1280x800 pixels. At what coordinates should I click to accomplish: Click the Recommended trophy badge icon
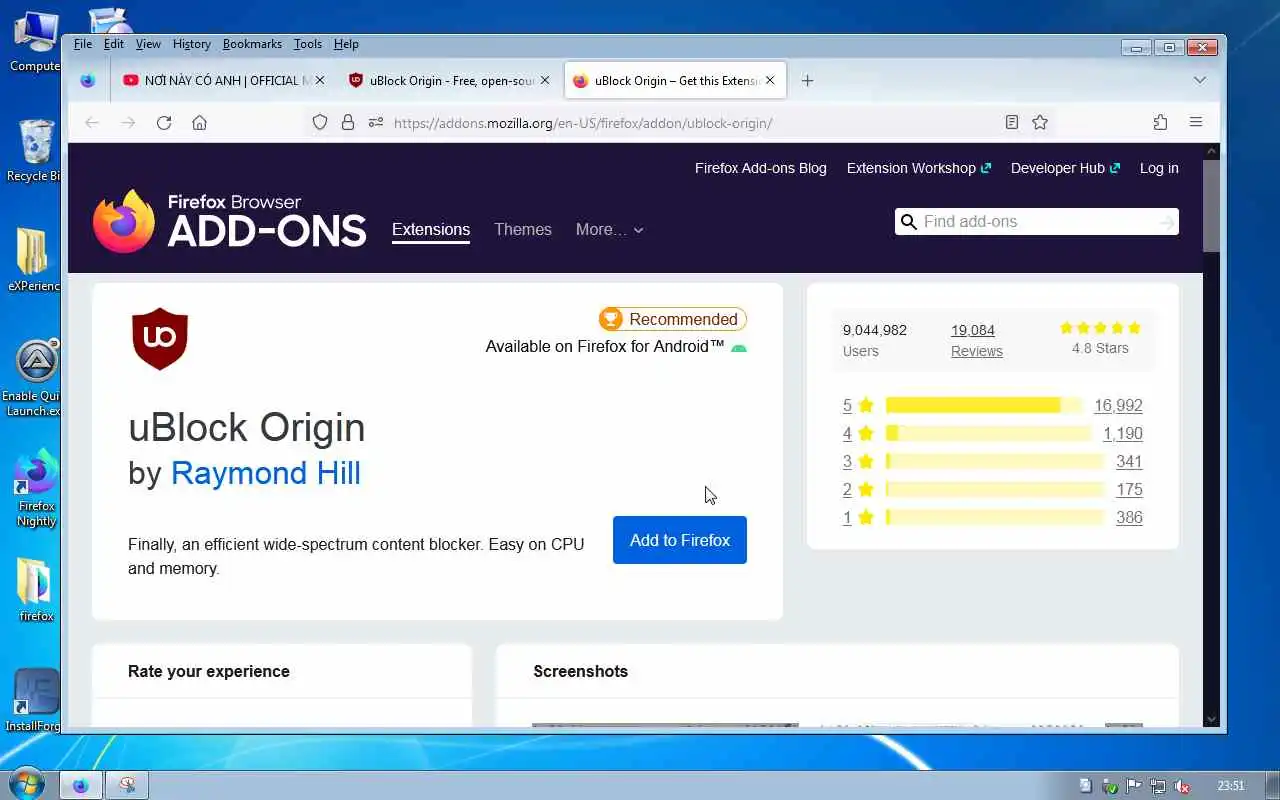click(x=610, y=319)
